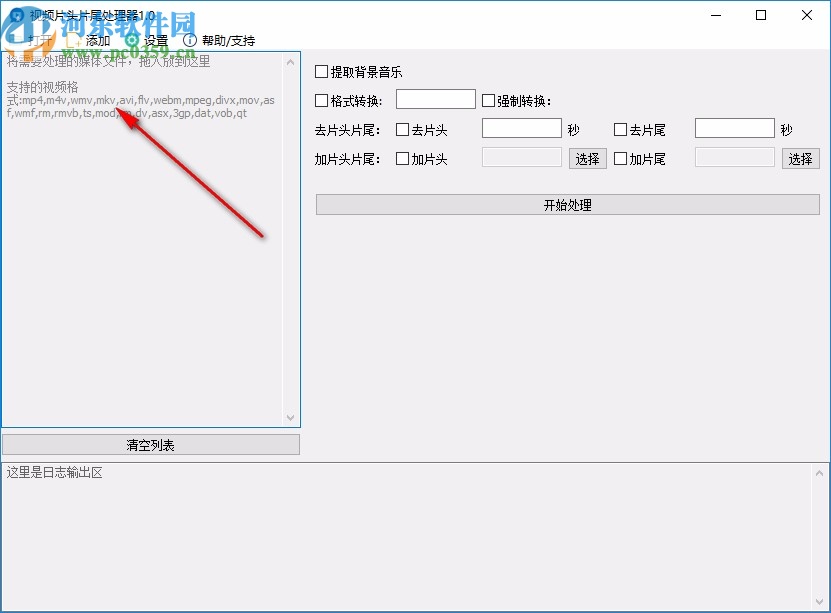Click the 添加 file icon
This screenshot has width=831, height=613.
pos(74,40)
